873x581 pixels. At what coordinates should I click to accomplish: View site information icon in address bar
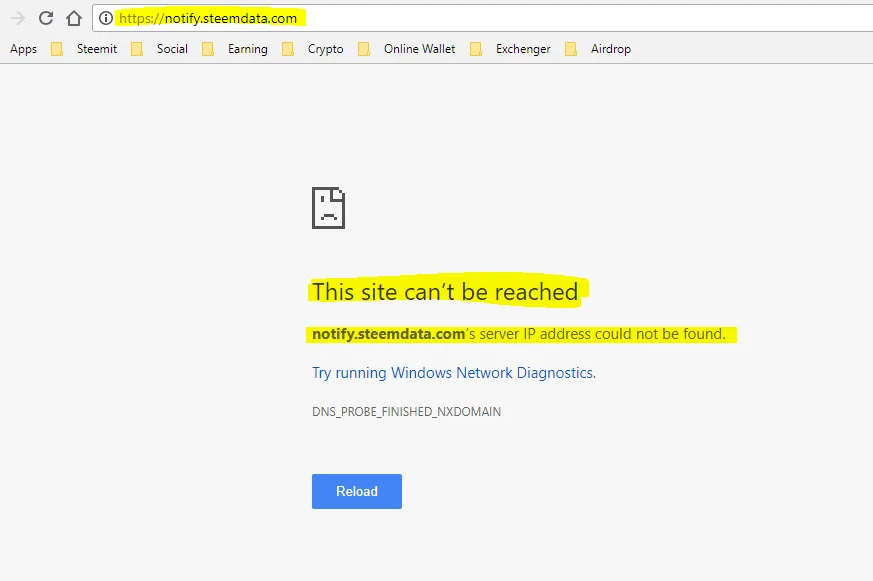[x=106, y=18]
